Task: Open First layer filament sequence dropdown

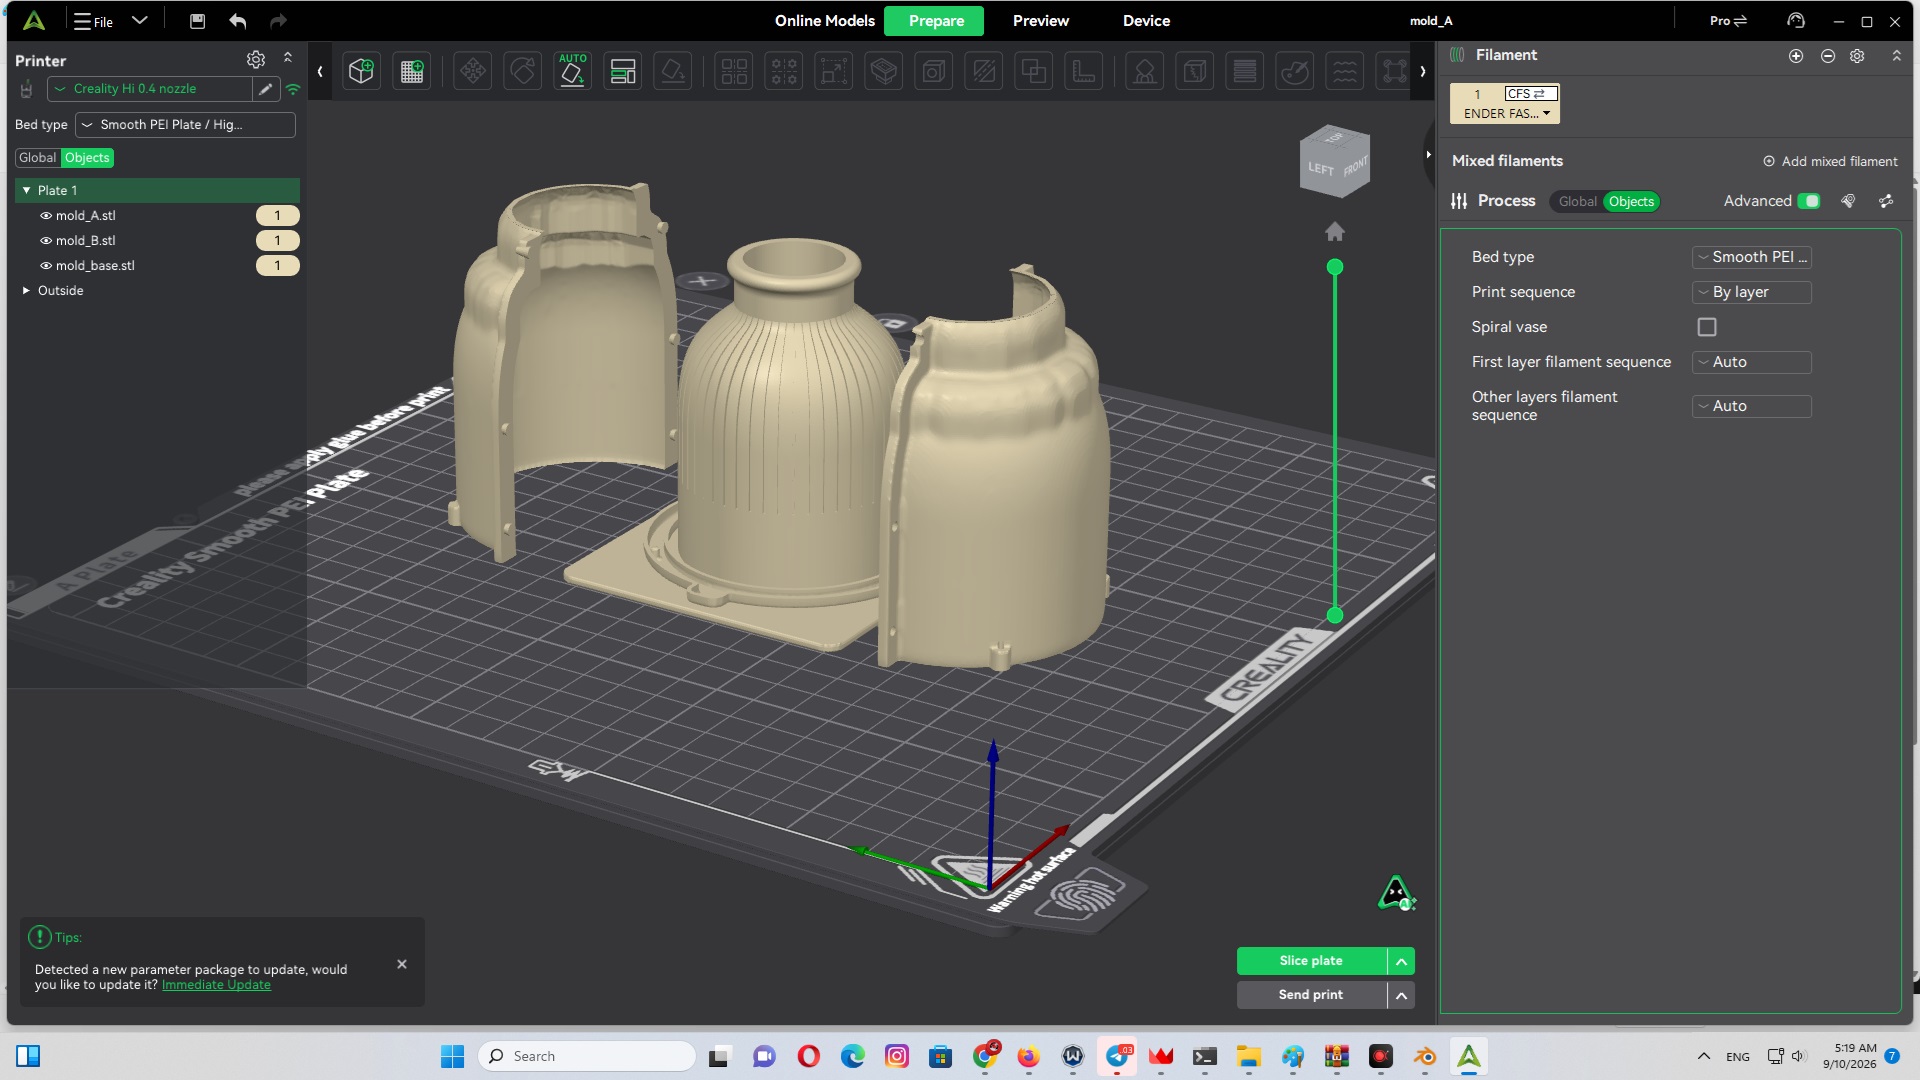Action: click(1751, 362)
